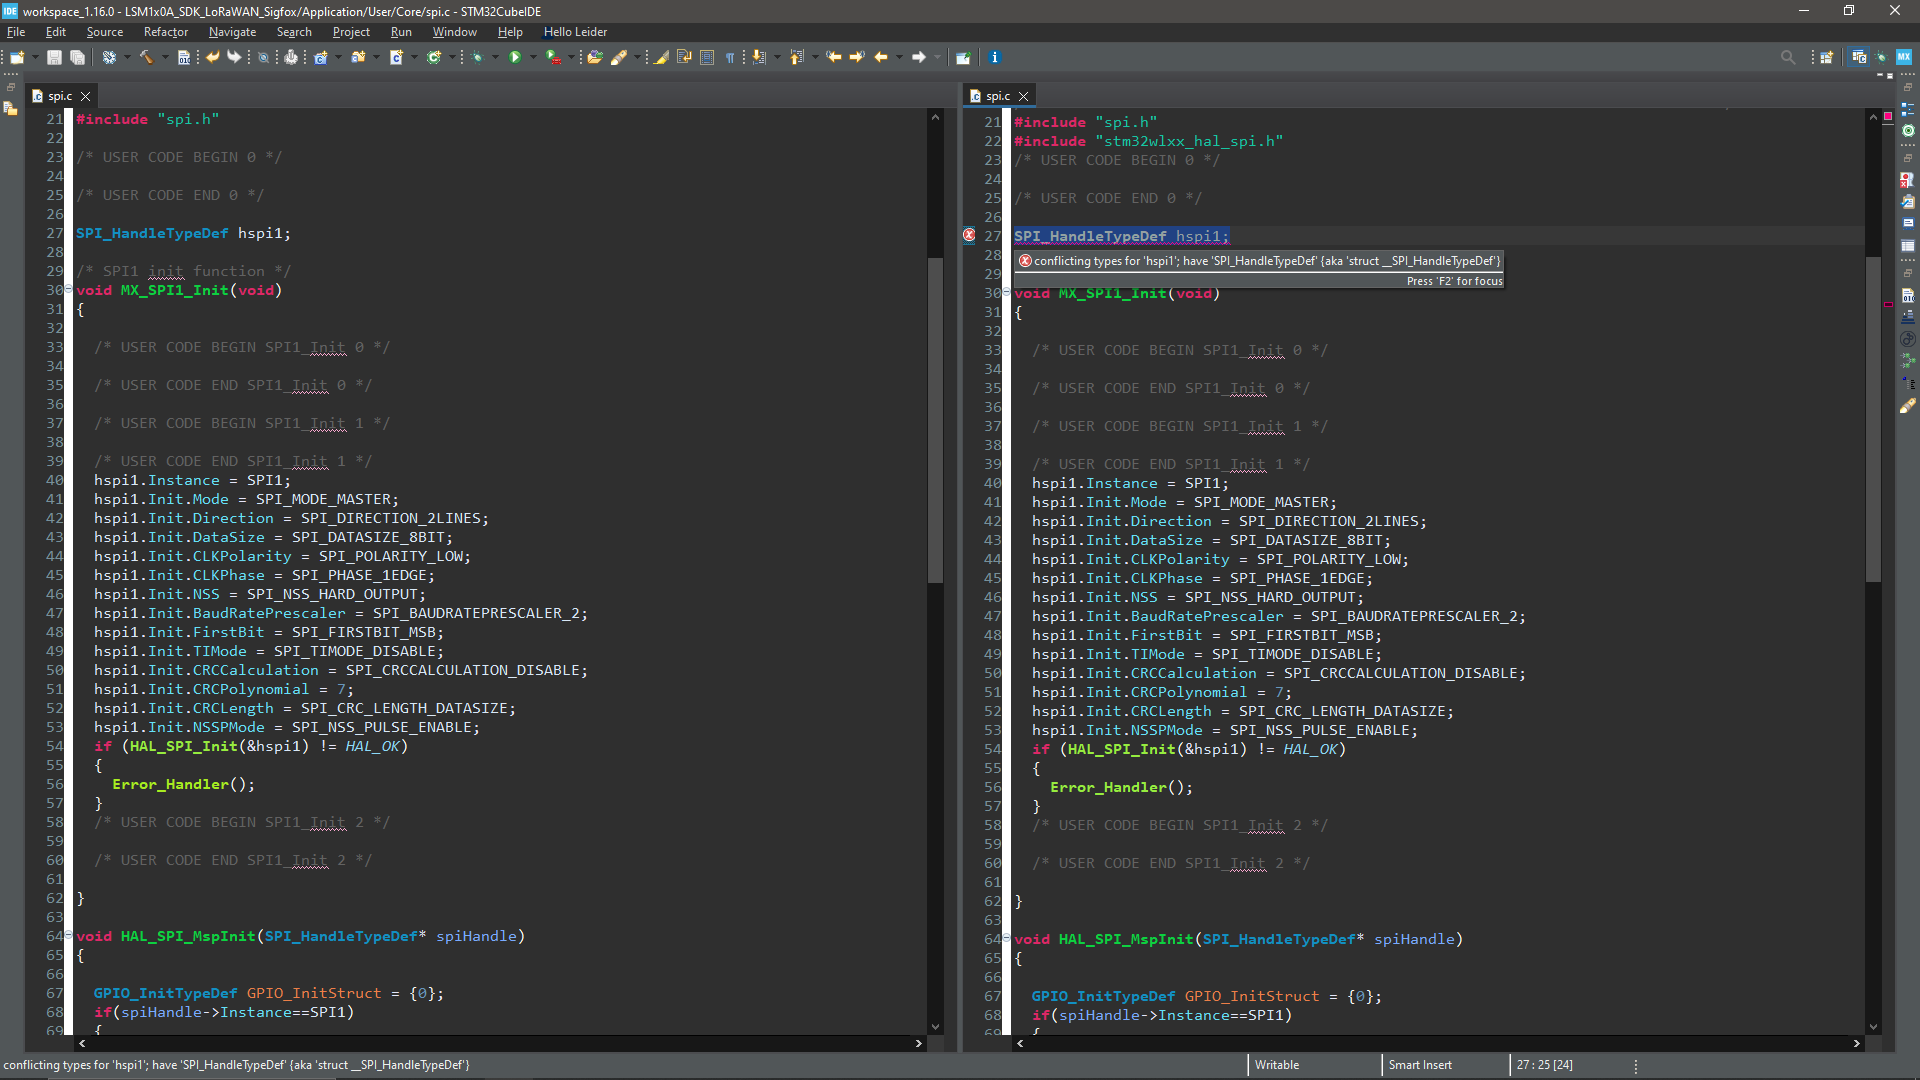Start debugging with the bug icon
This screenshot has width=1920, height=1080.
pyautogui.click(x=477, y=58)
